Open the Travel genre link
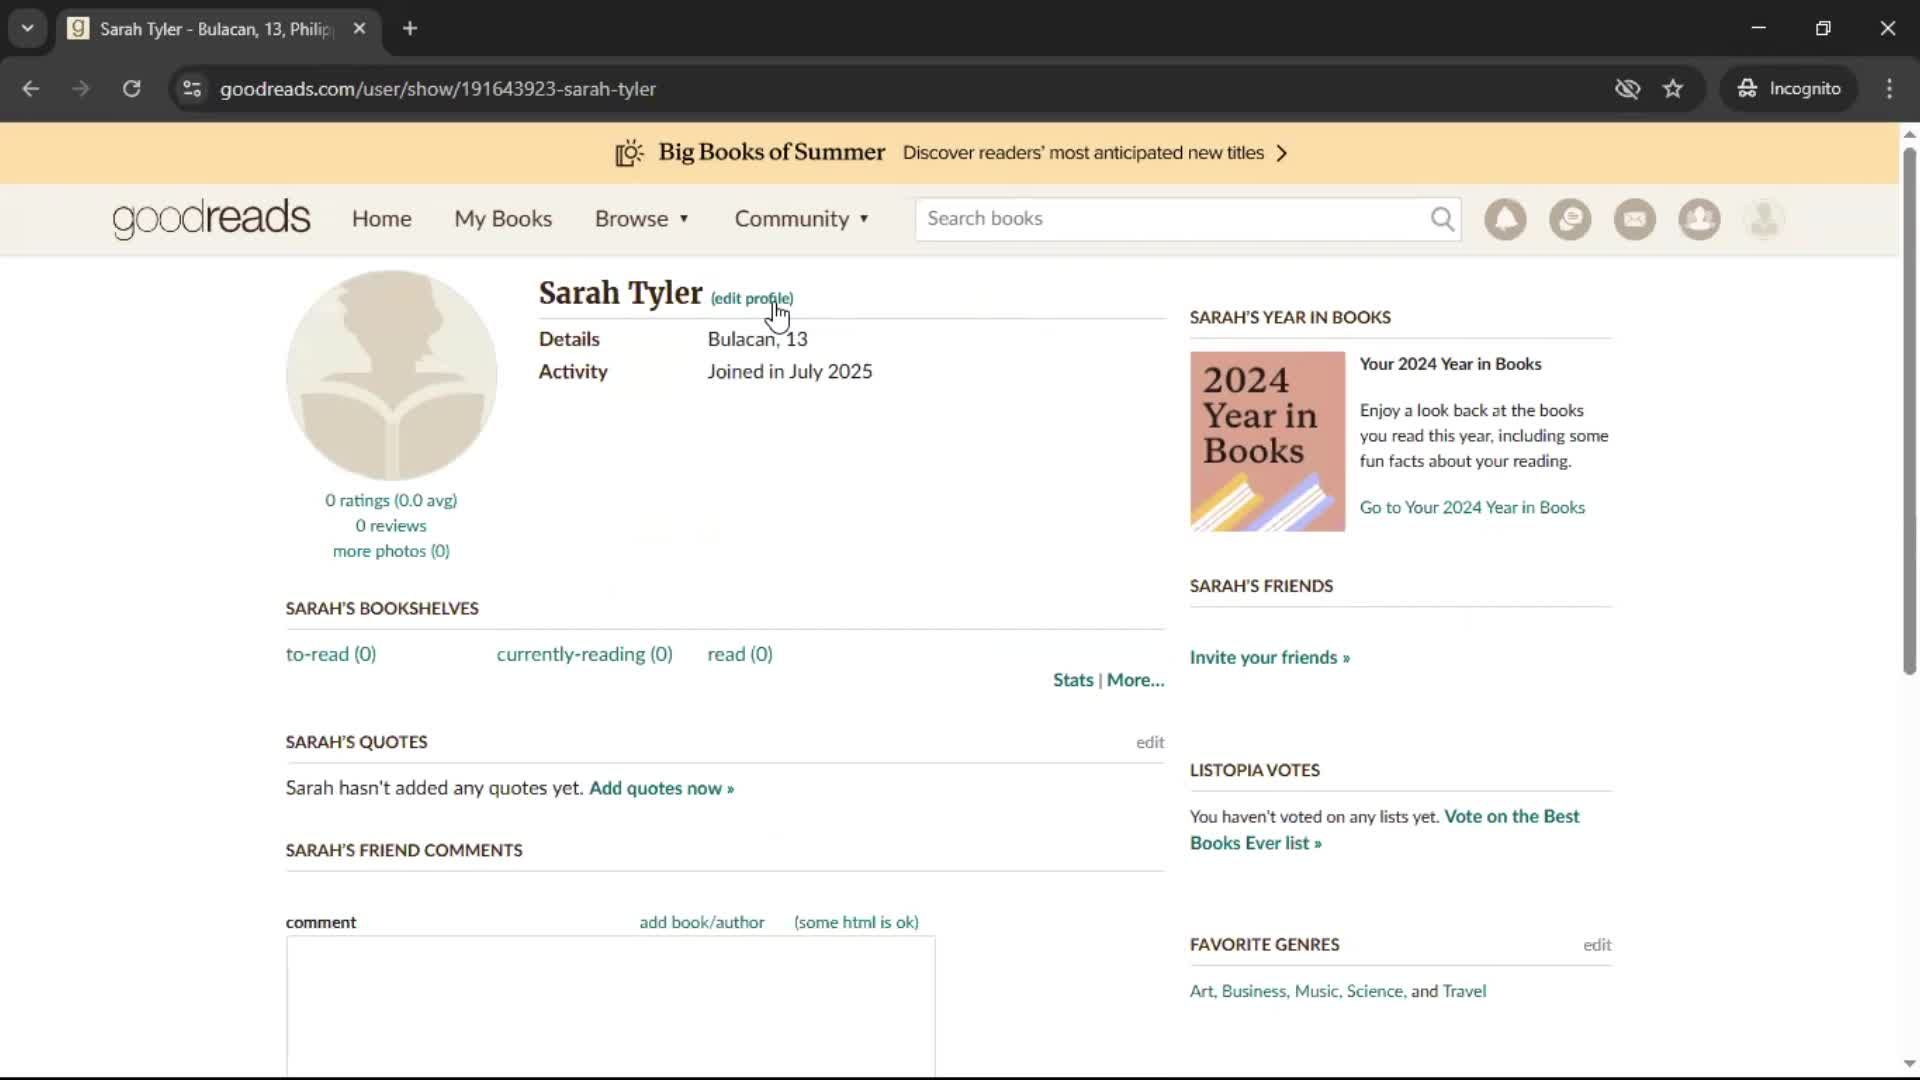This screenshot has height=1080, width=1920. [x=1464, y=991]
